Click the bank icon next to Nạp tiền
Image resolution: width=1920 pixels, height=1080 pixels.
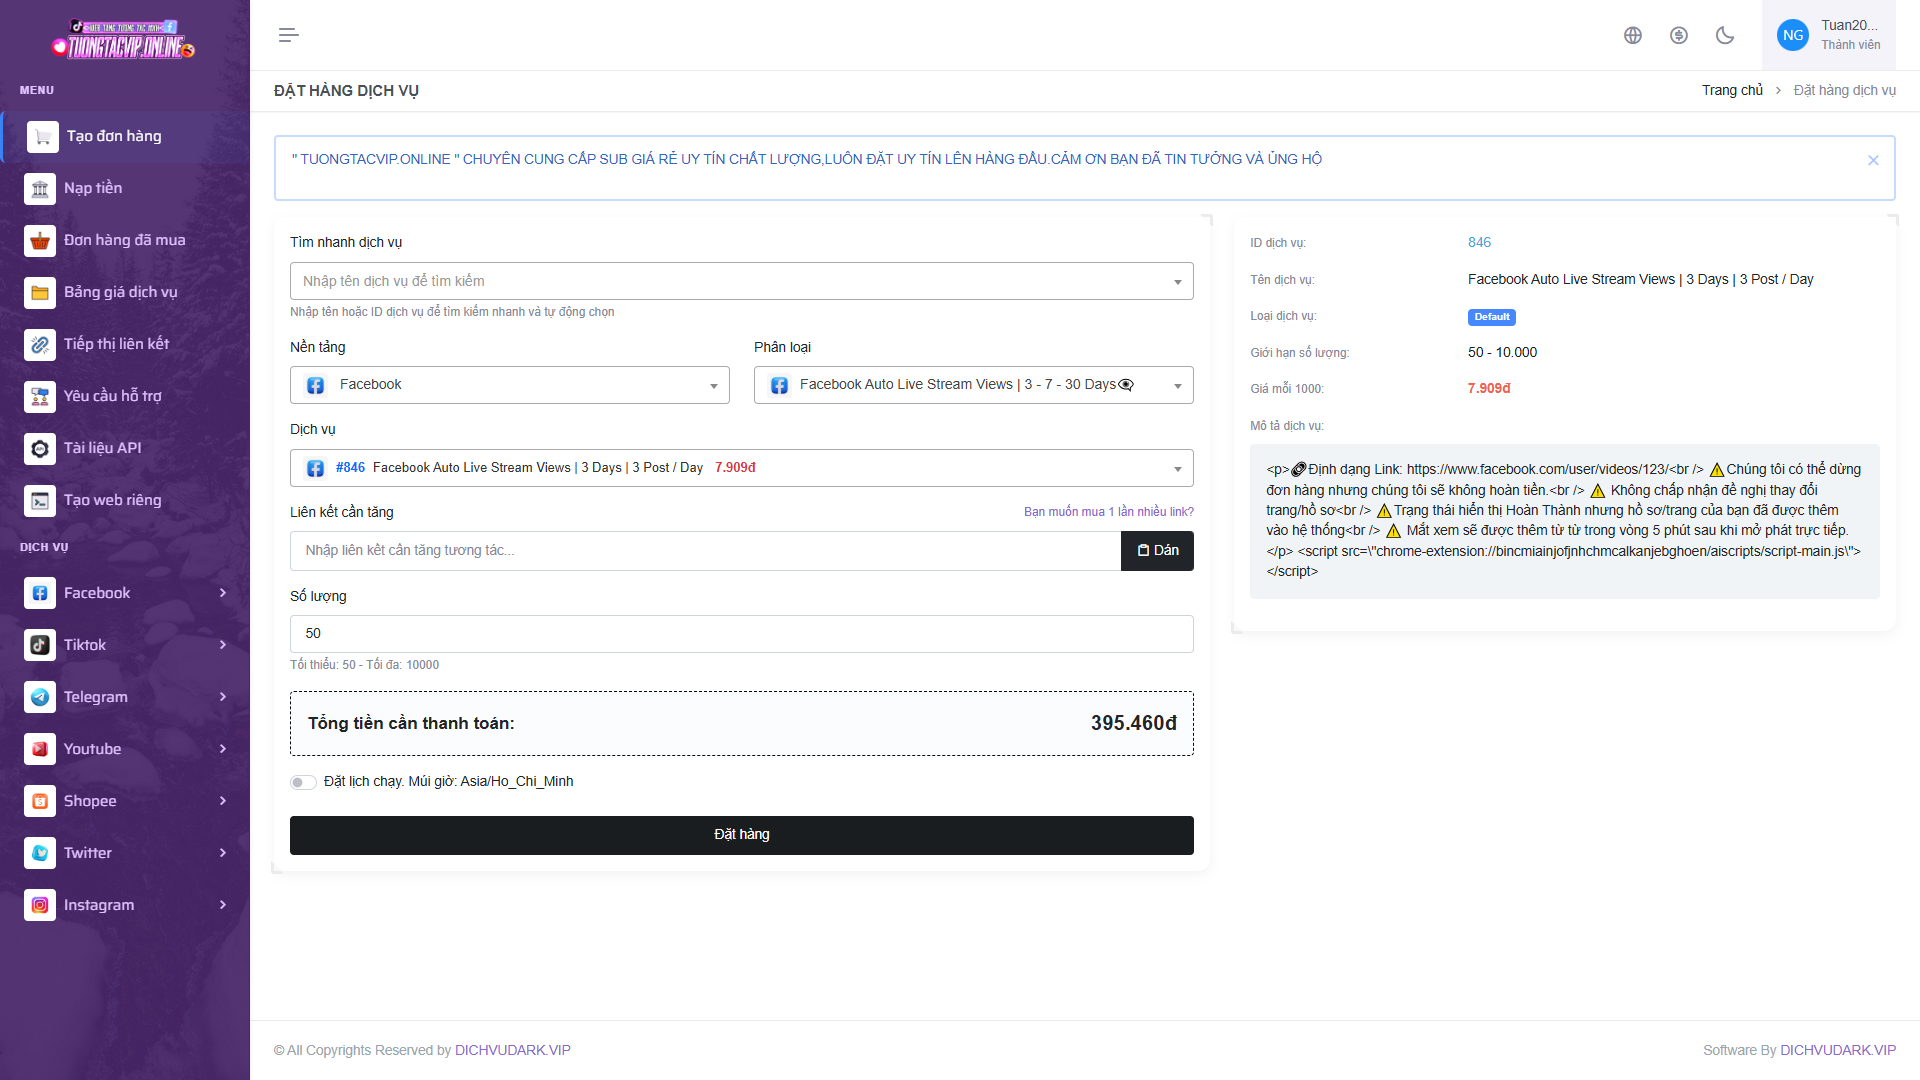coord(40,188)
